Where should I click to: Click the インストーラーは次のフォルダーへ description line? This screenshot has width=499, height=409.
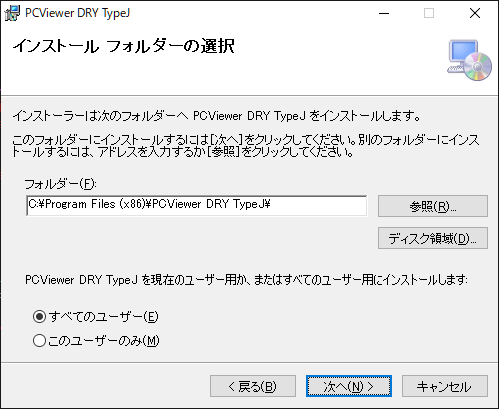point(216,116)
